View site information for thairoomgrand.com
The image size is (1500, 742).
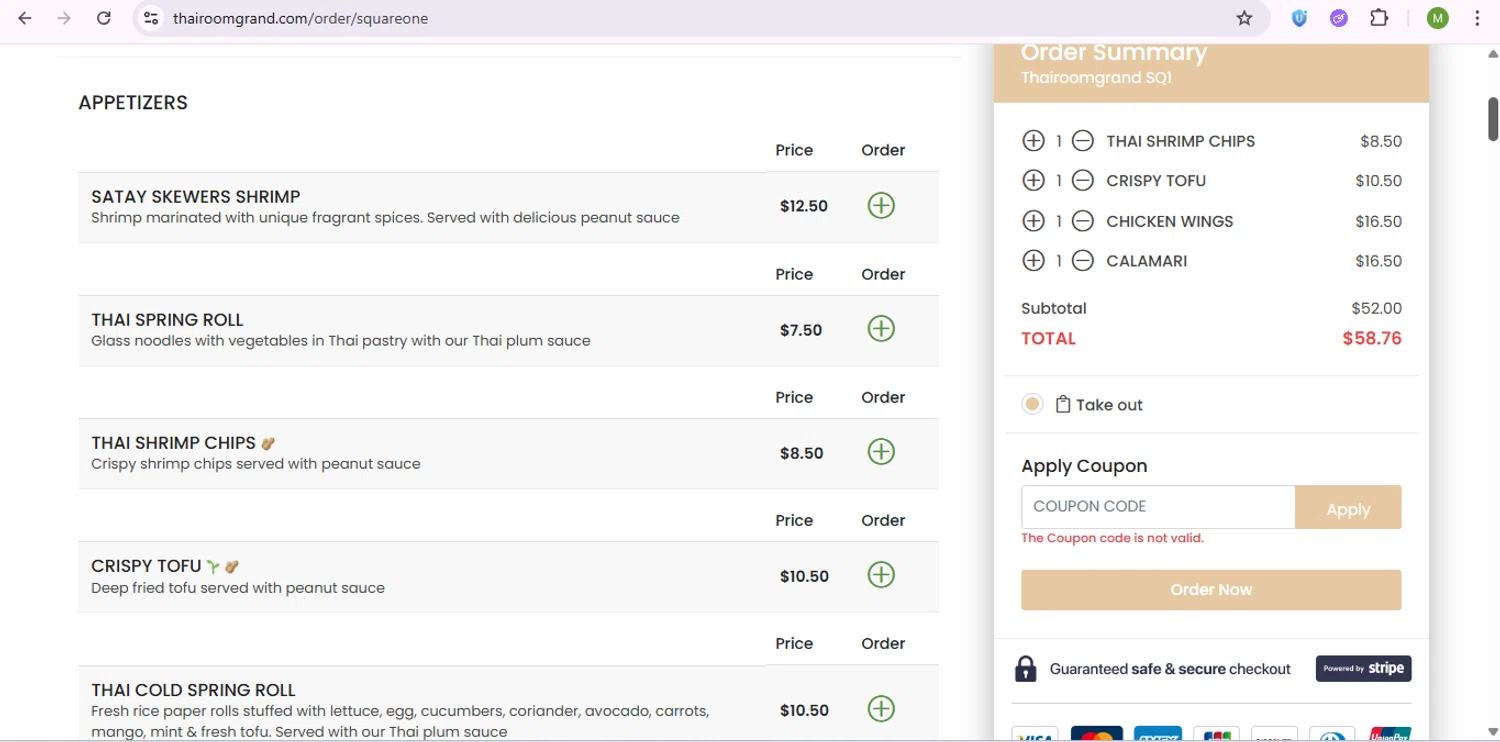(151, 18)
